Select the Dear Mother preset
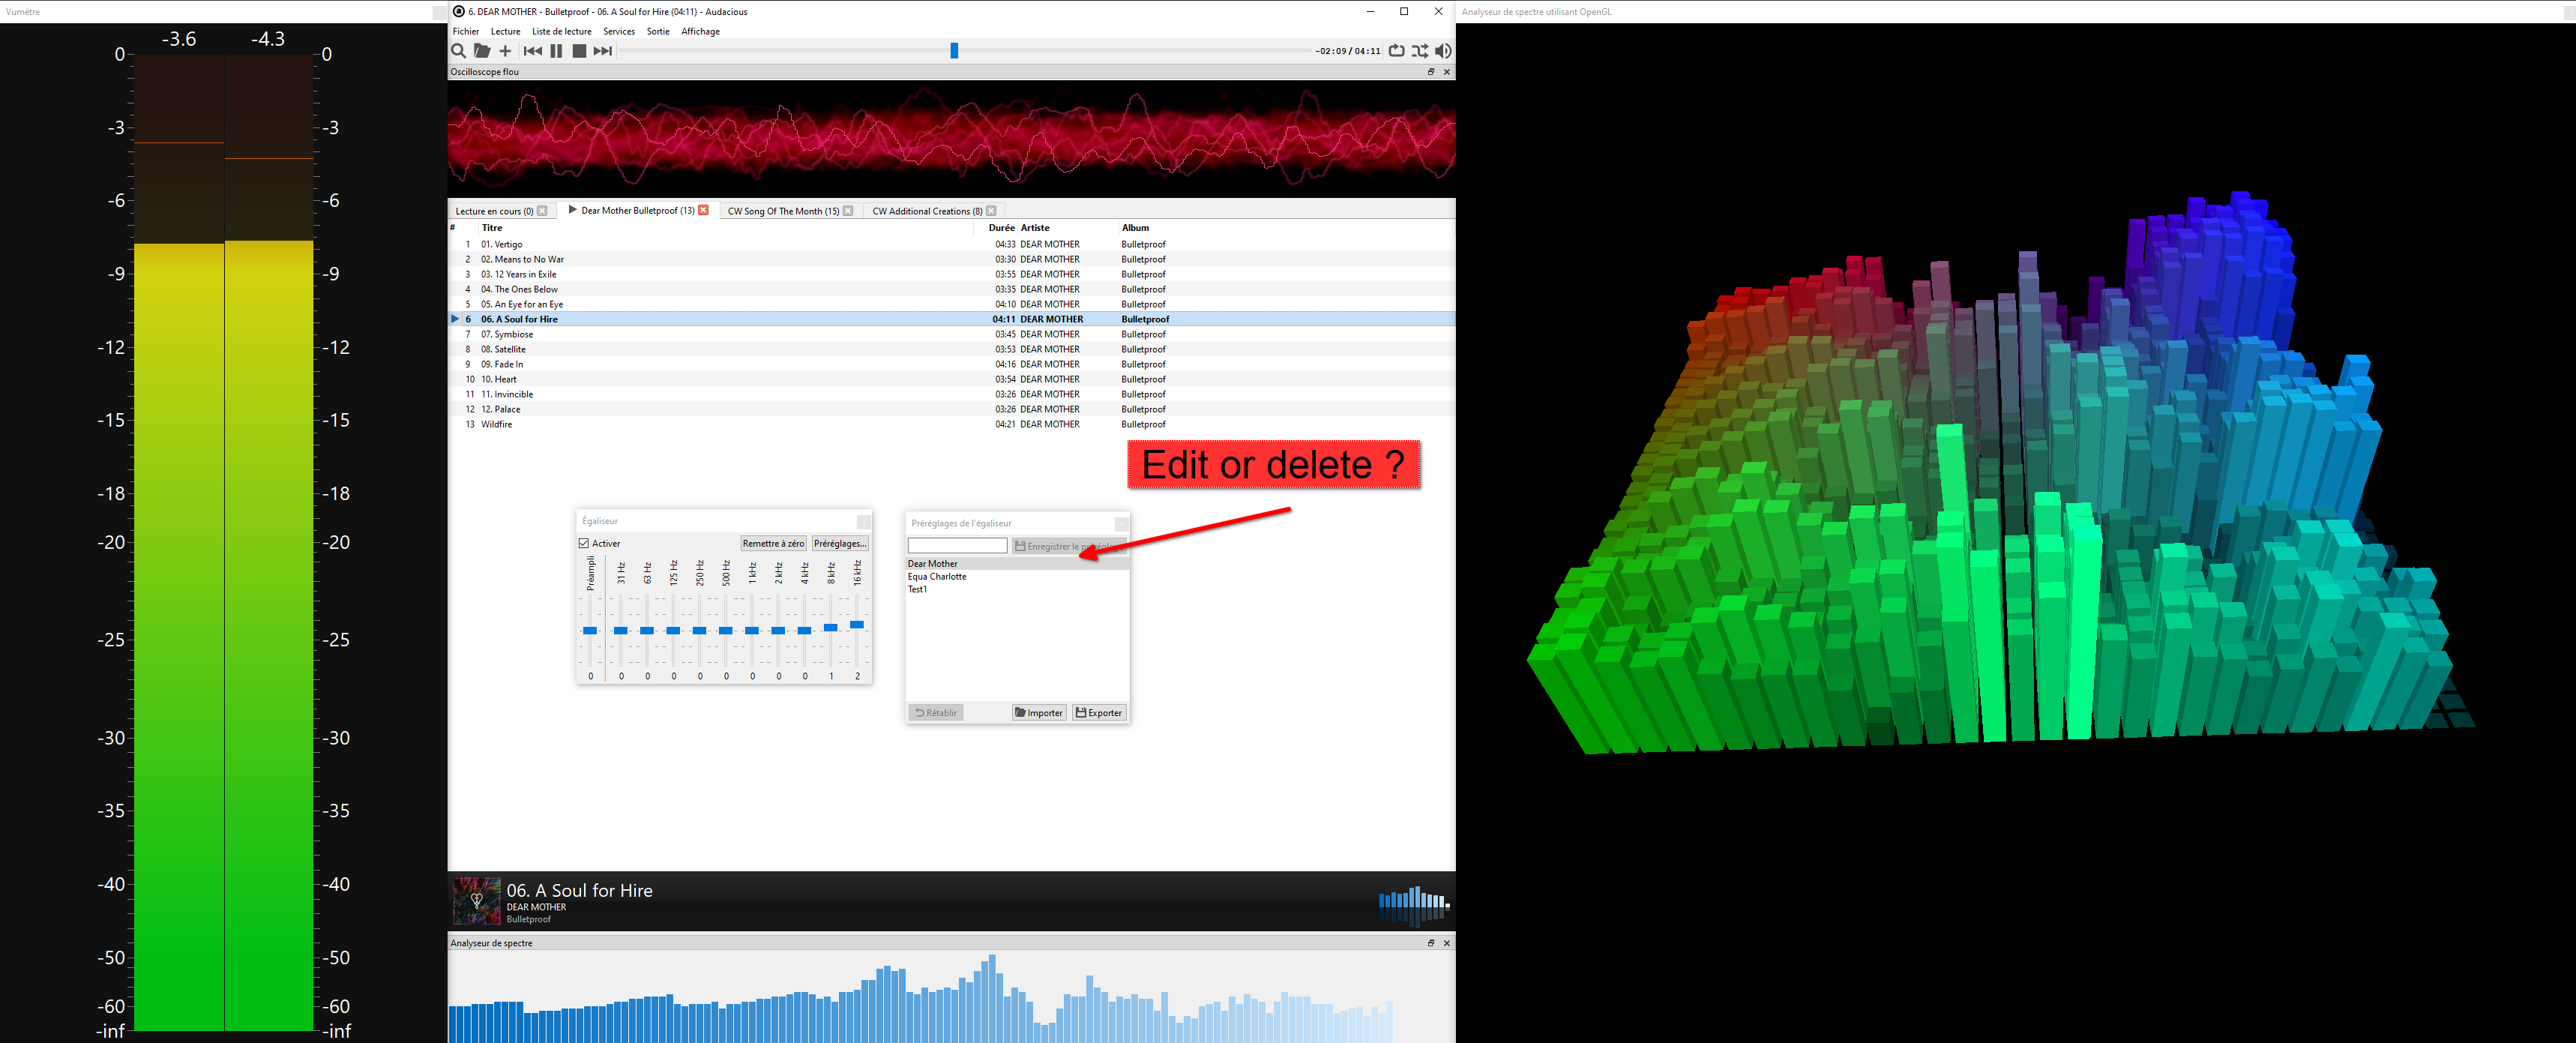The image size is (2576, 1043). pos(1017,564)
